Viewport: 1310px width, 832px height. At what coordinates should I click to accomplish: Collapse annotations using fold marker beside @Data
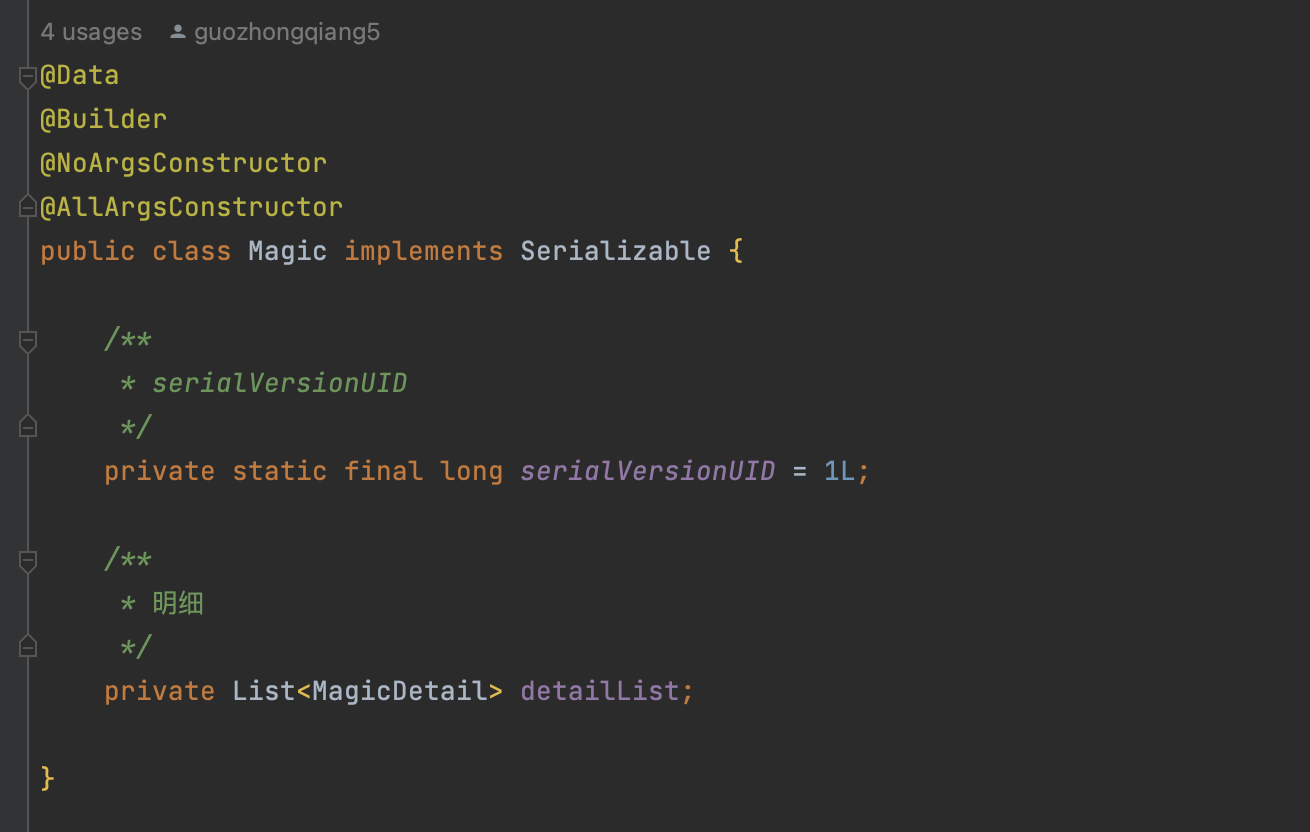coord(28,76)
